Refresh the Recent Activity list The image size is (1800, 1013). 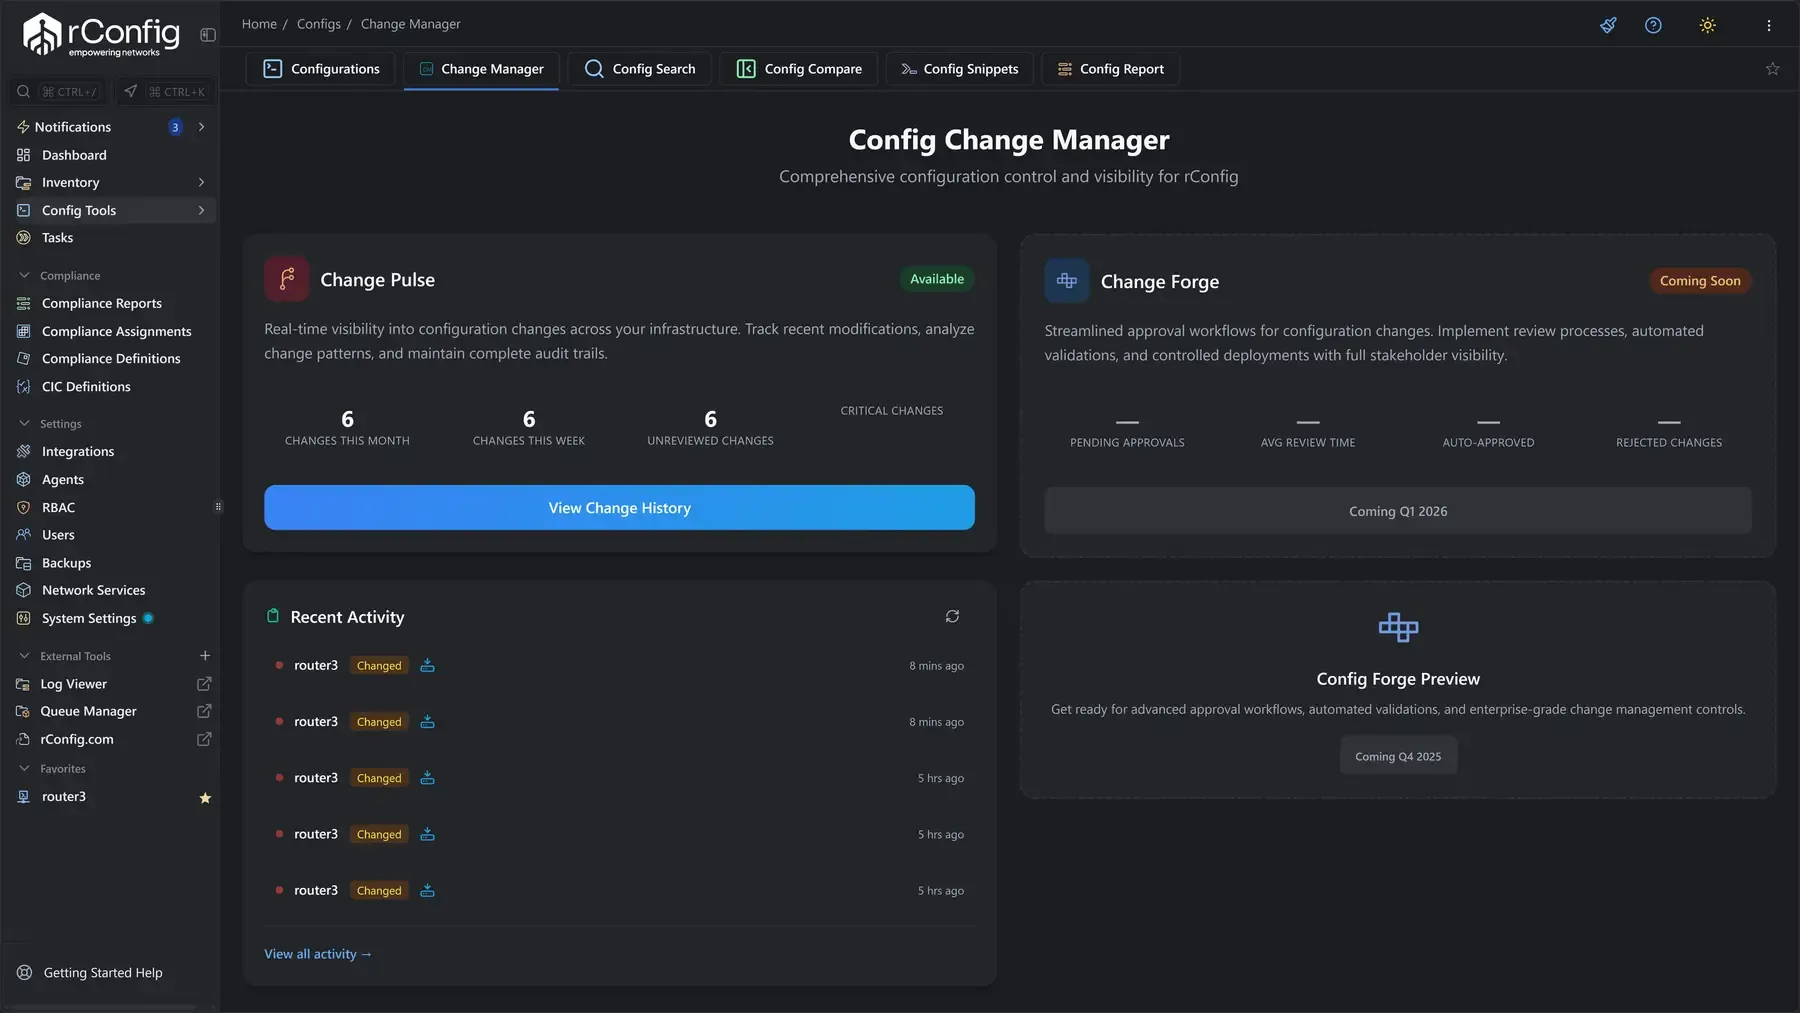[952, 616]
